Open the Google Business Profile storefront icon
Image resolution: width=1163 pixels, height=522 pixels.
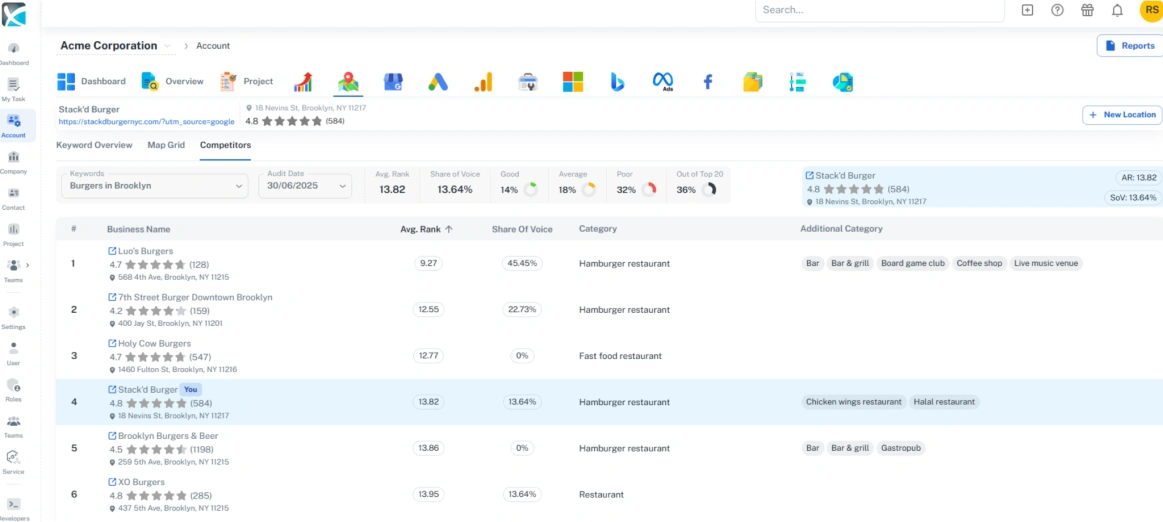tap(393, 82)
